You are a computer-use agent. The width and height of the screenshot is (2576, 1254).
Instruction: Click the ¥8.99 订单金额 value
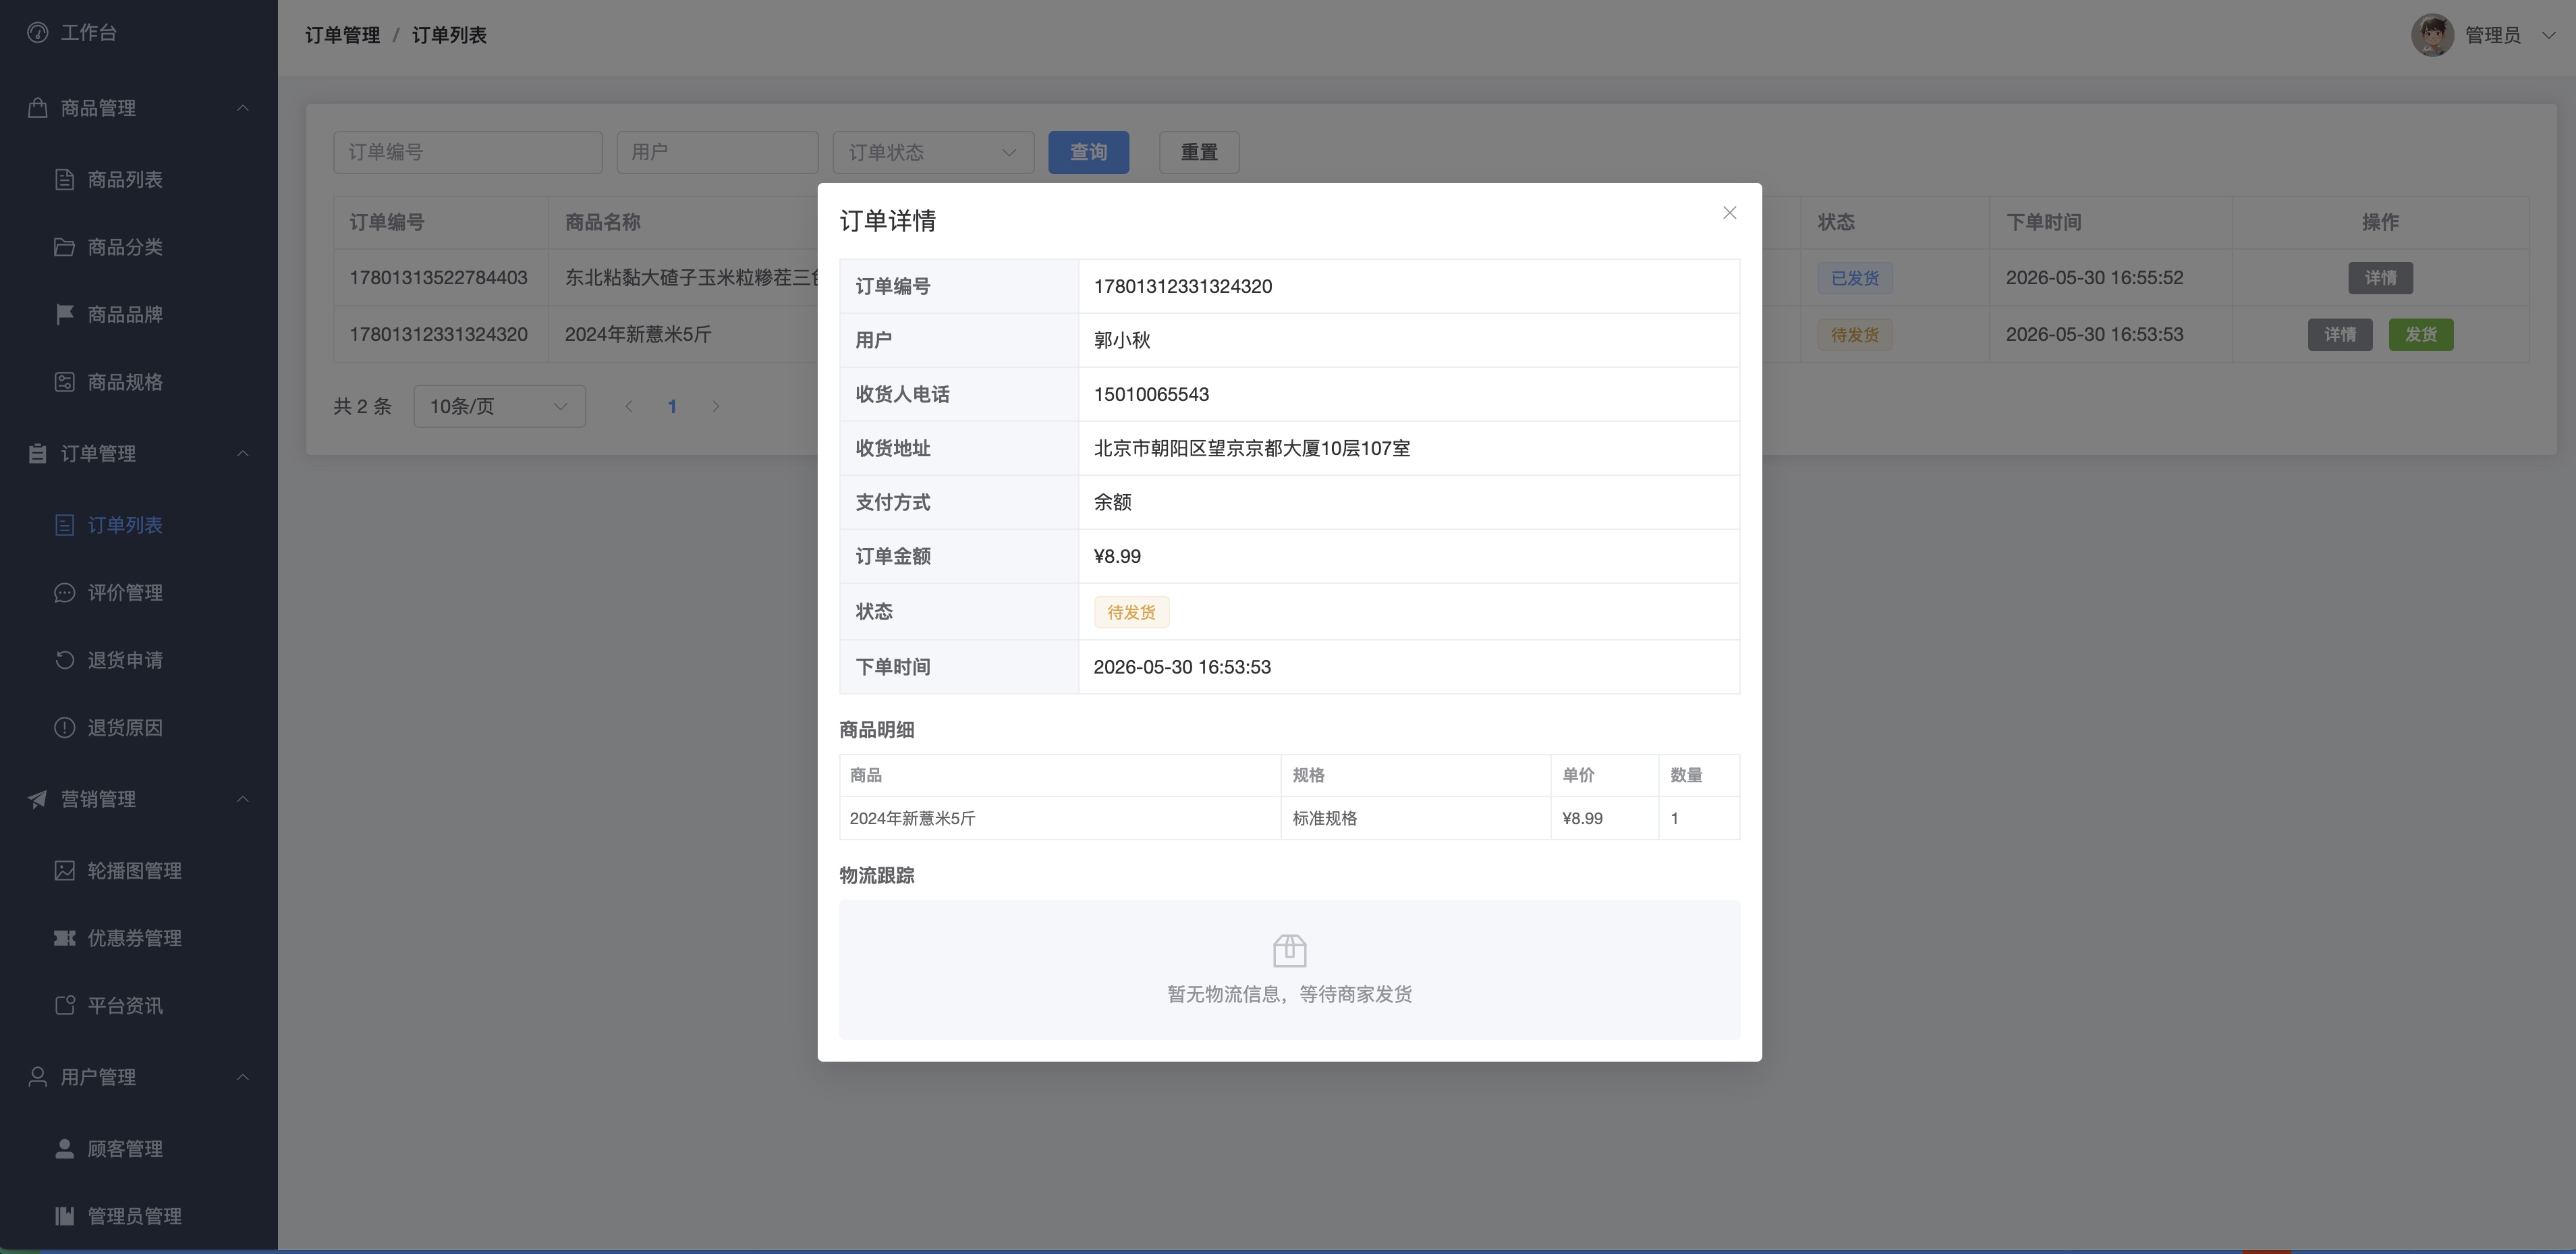pyautogui.click(x=1117, y=557)
